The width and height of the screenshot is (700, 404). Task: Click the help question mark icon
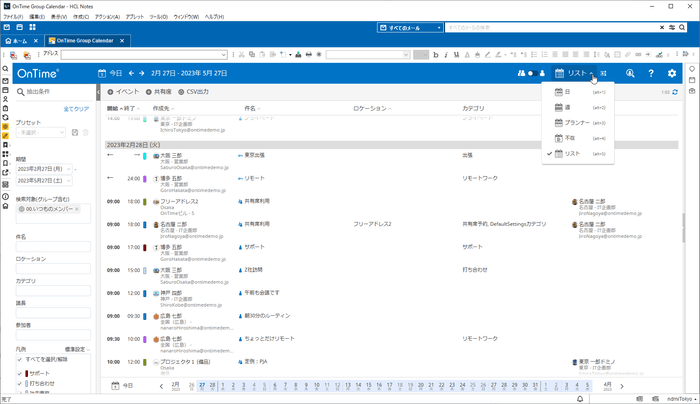[x=651, y=73]
